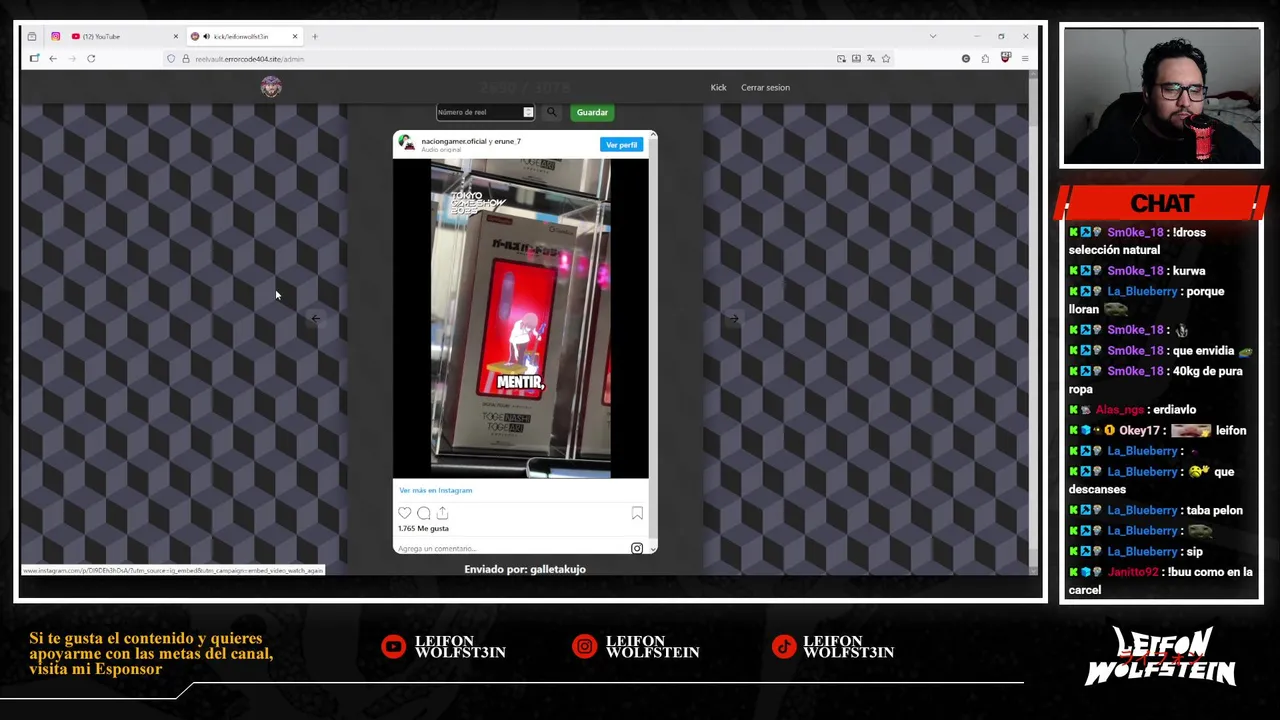1280x720 pixels.
Task: Click the embed vertical scrollbar
Action: 653,340
